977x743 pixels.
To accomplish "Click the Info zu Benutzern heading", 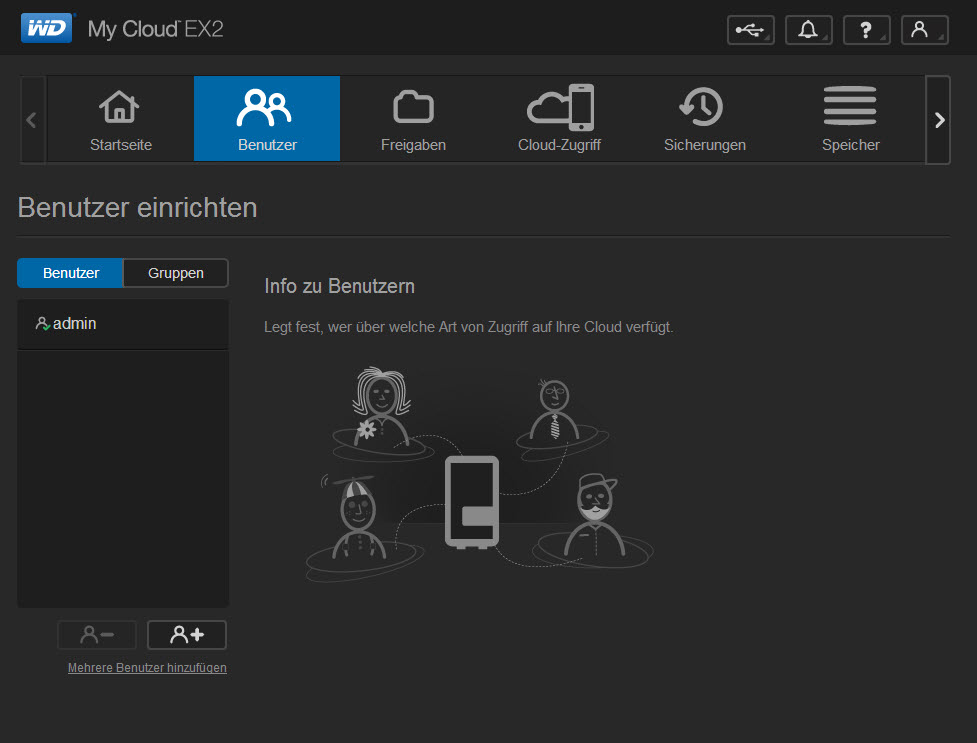I will pyautogui.click(x=340, y=286).
